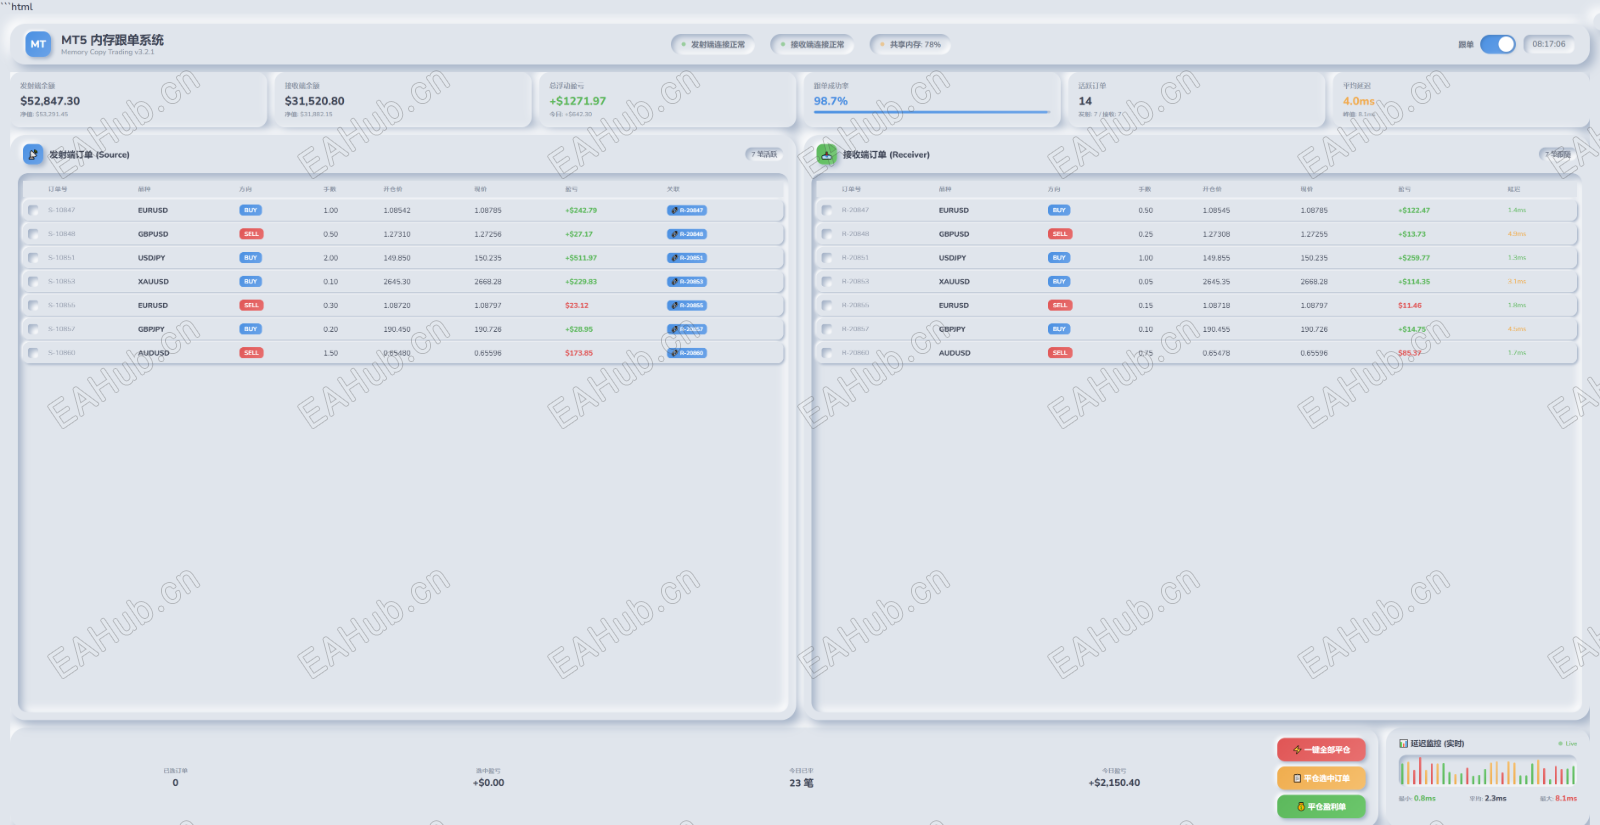
Task: Click the green close-profitable-orders button
Action: coord(1321,806)
